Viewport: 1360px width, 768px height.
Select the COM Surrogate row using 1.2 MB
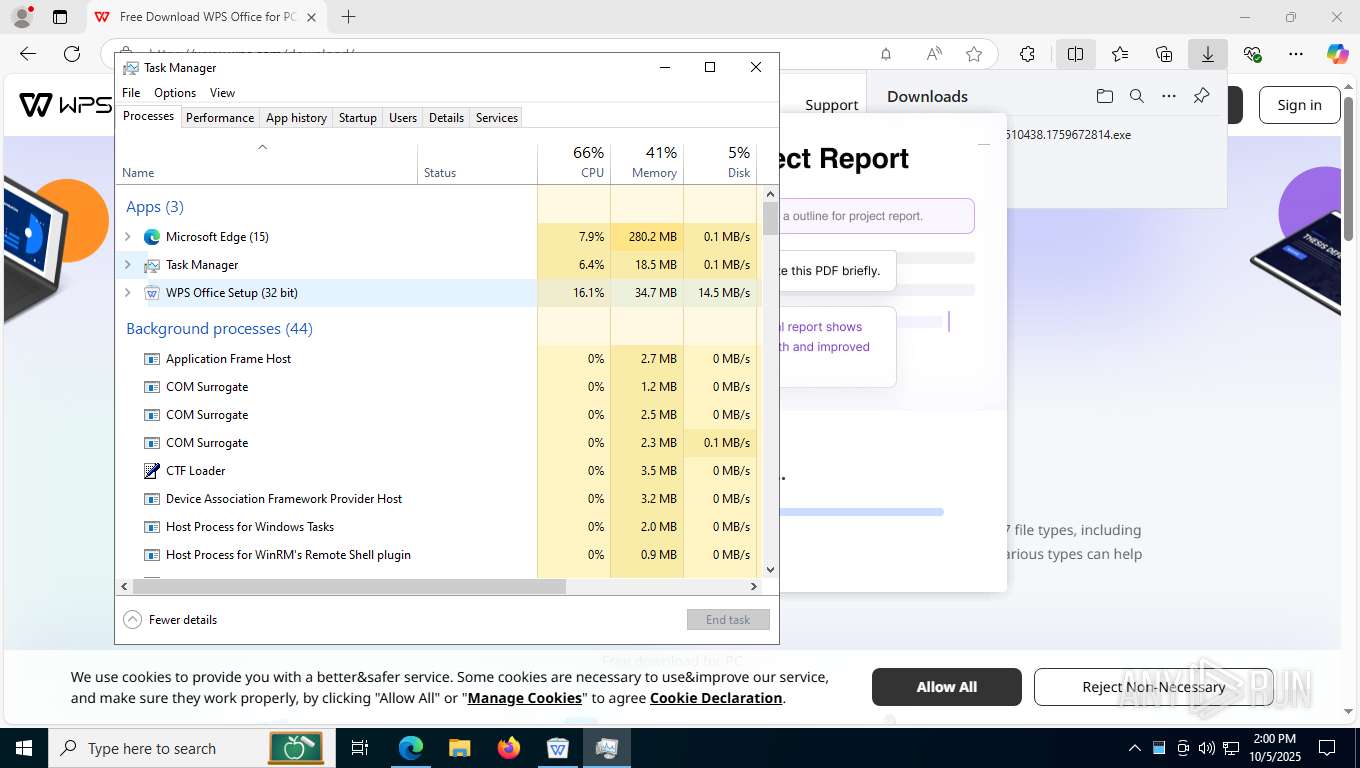pyautogui.click(x=438, y=387)
